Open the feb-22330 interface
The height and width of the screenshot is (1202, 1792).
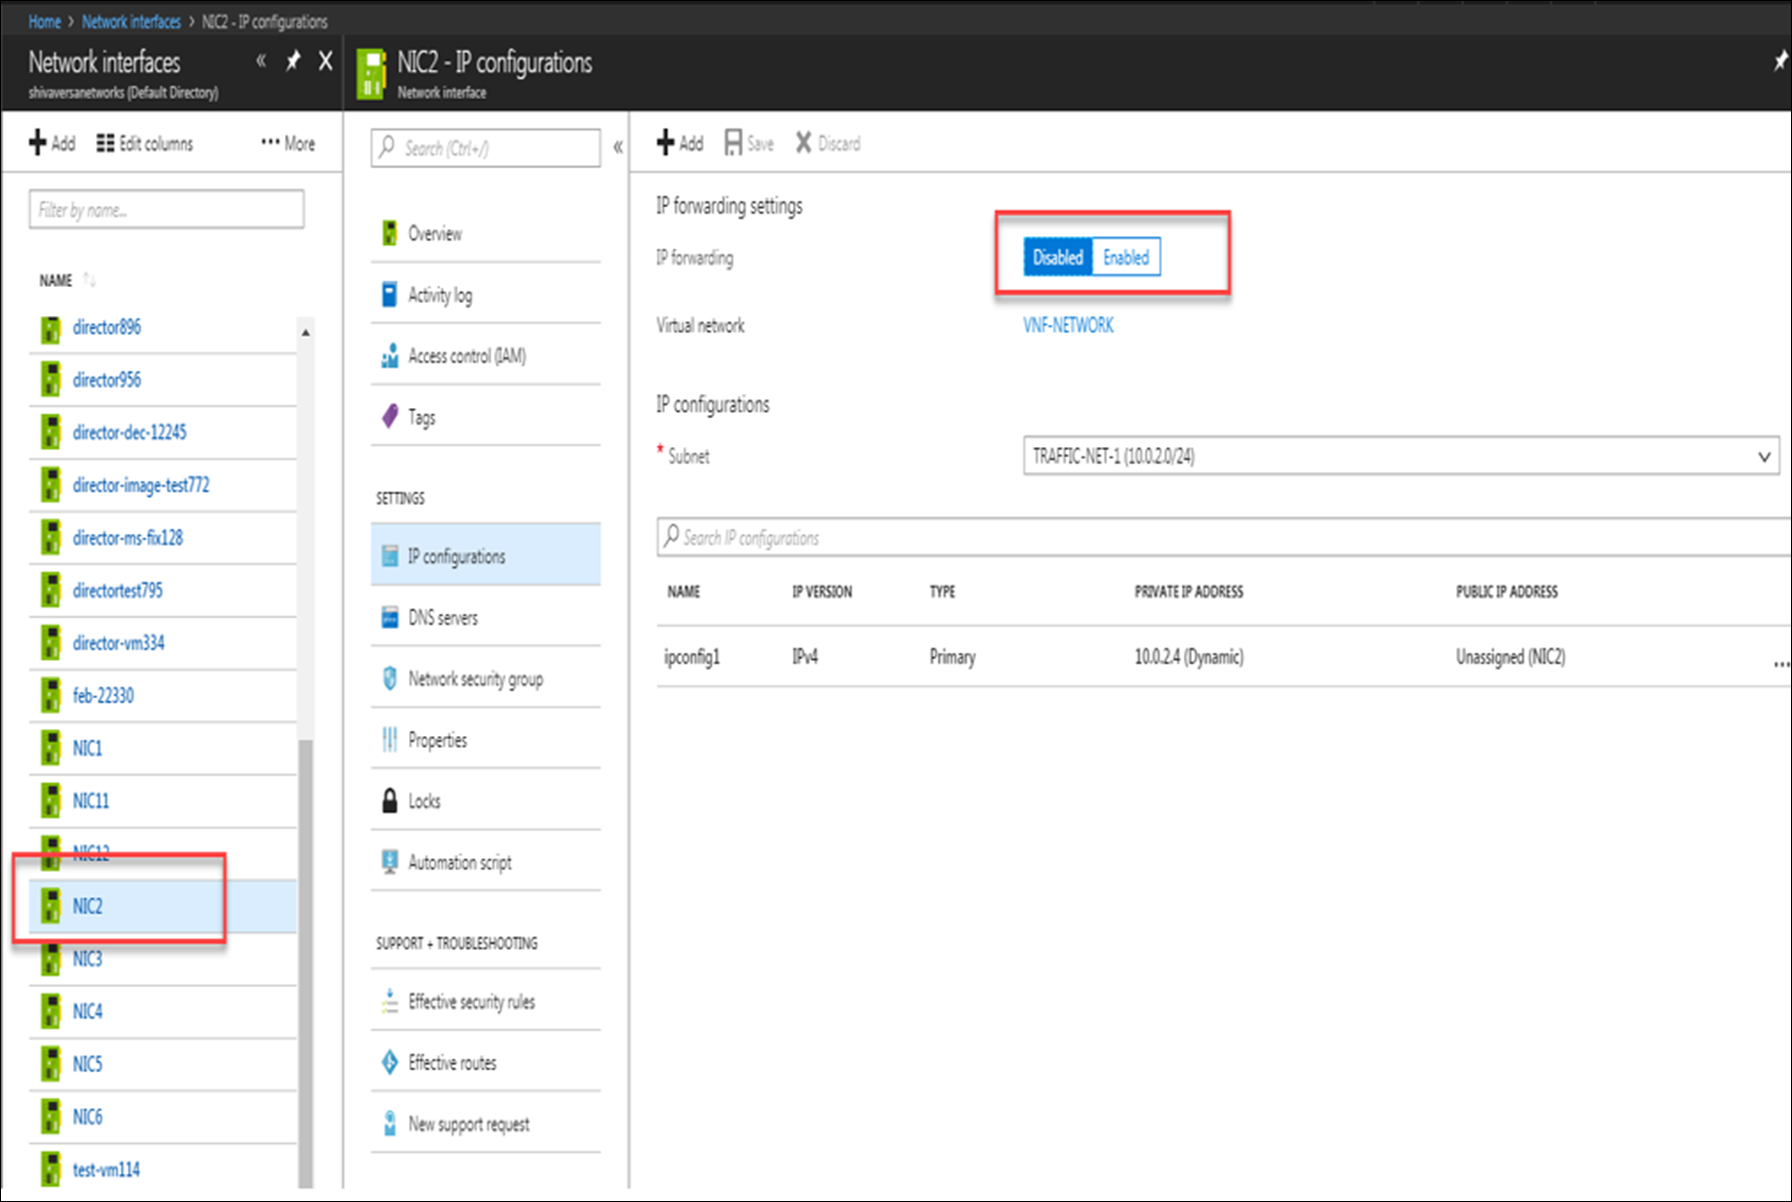[103, 695]
